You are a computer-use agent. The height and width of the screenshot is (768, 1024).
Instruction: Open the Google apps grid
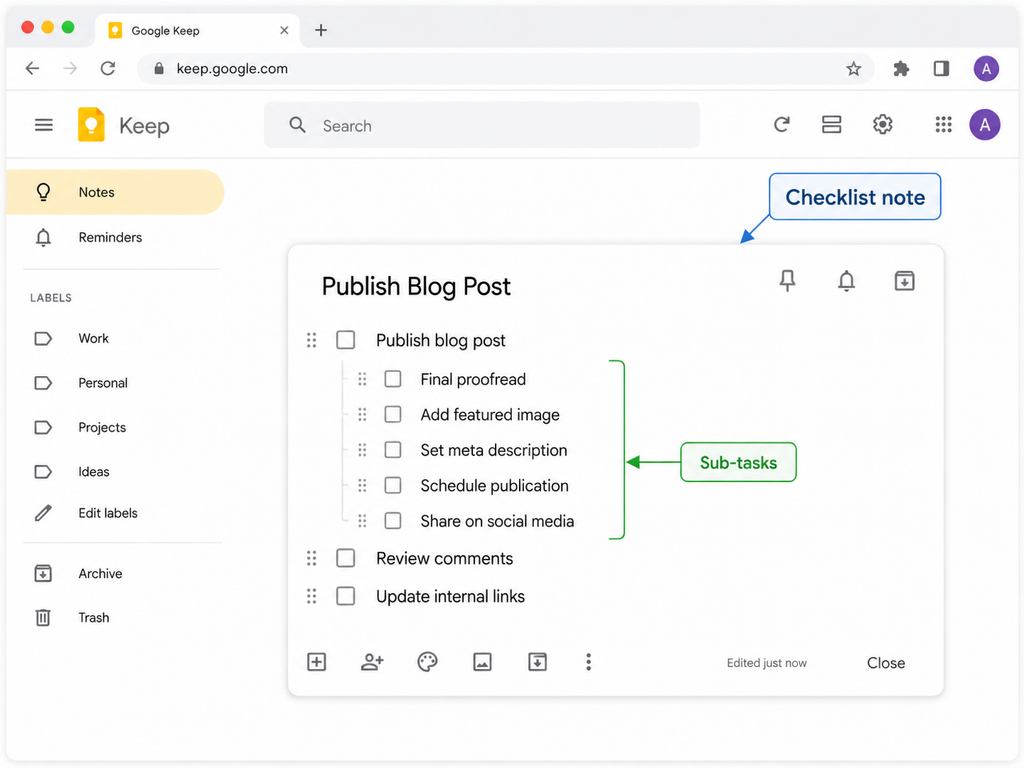tap(943, 124)
